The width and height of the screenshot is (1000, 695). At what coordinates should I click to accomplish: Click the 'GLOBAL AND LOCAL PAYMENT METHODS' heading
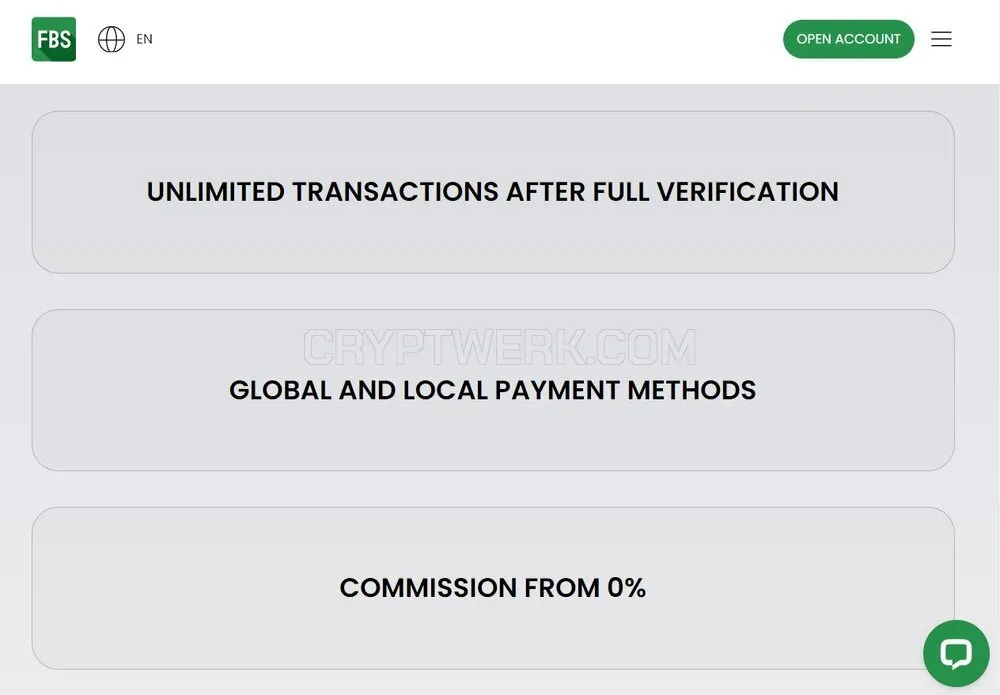tap(493, 390)
